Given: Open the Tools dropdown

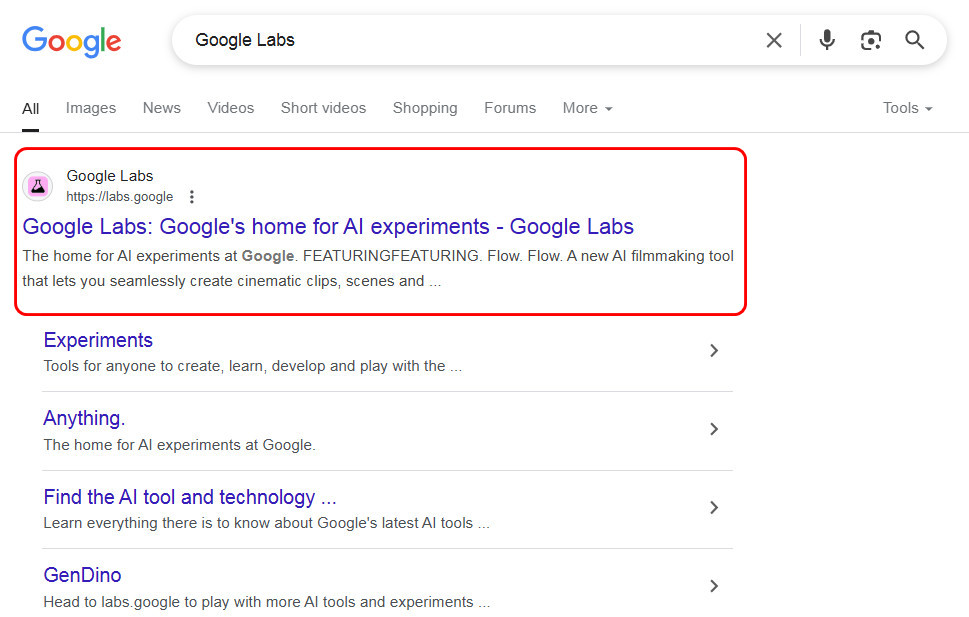Looking at the screenshot, I should click(905, 108).
